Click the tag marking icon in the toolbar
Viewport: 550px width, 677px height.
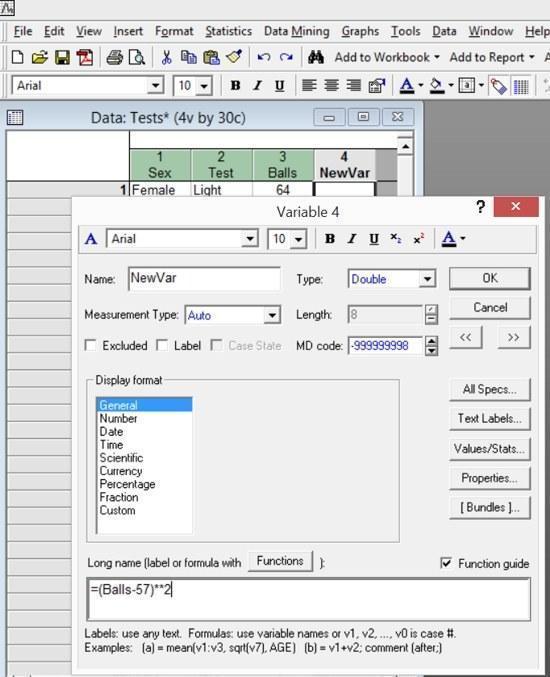pyautogui.click(x=498, y=85)
